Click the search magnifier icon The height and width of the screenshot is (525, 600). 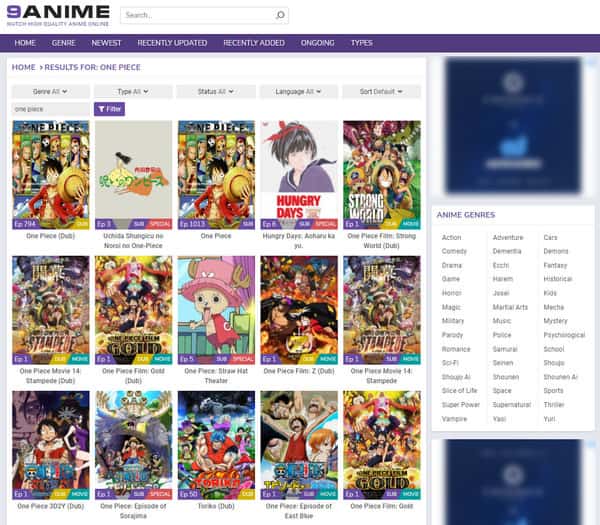[x=280, y=15]
